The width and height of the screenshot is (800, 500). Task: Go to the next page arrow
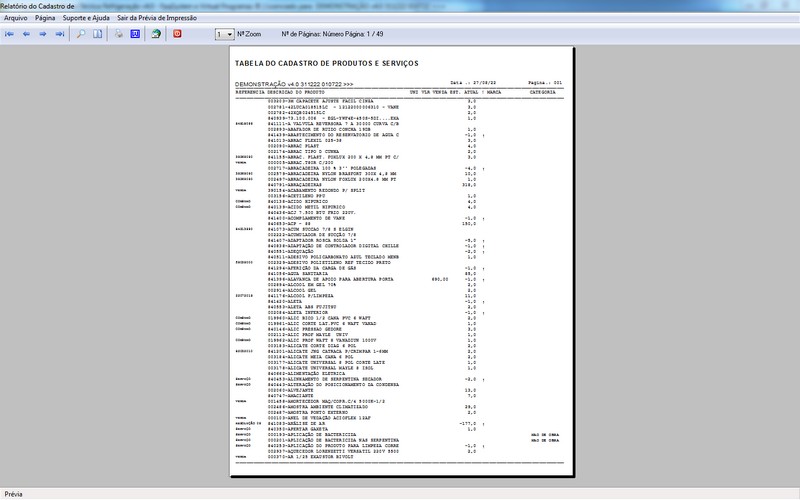43,34
